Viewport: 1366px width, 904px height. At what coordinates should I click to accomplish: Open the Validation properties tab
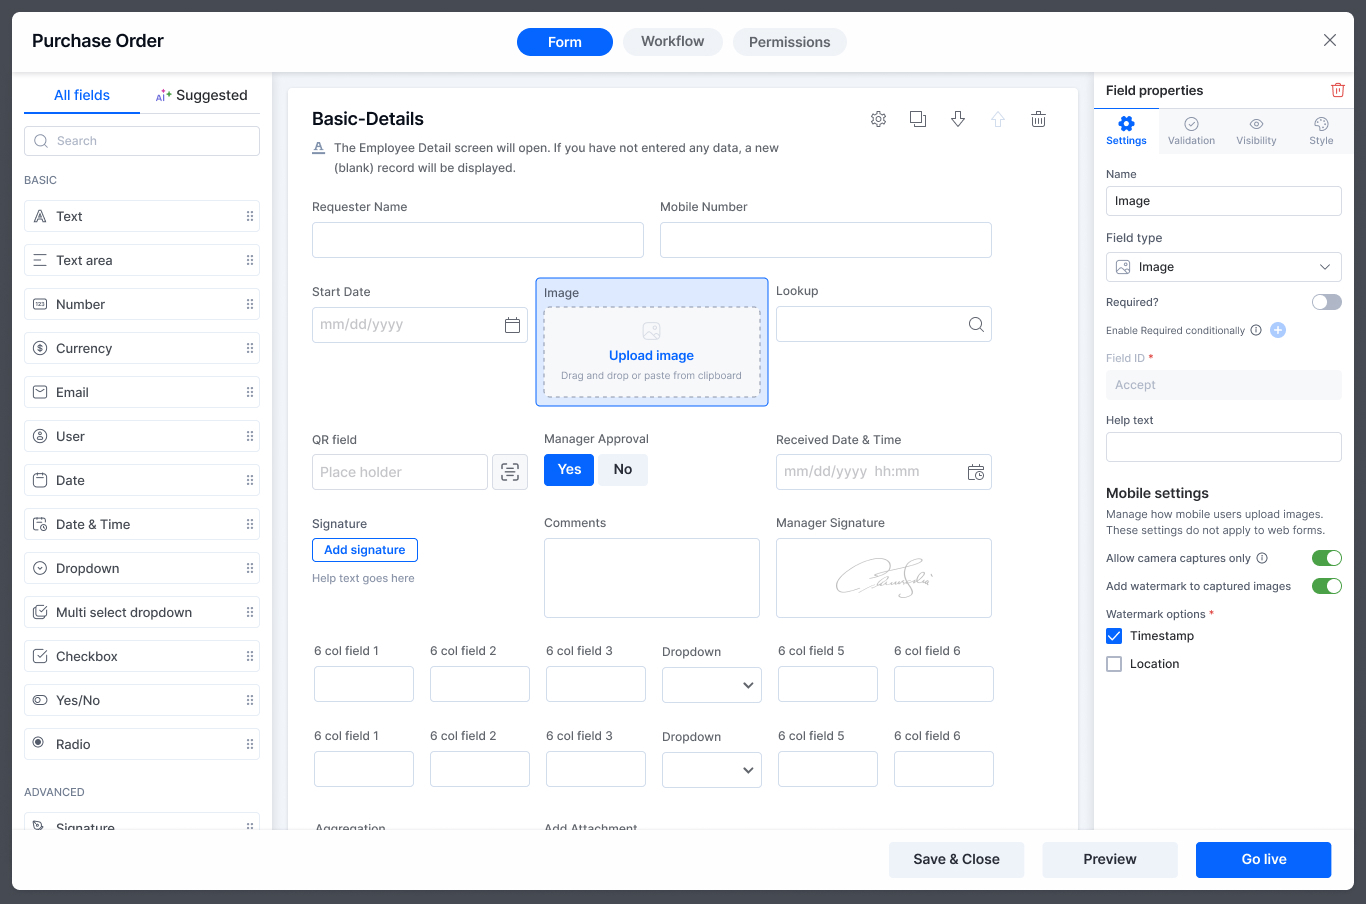1191,131
